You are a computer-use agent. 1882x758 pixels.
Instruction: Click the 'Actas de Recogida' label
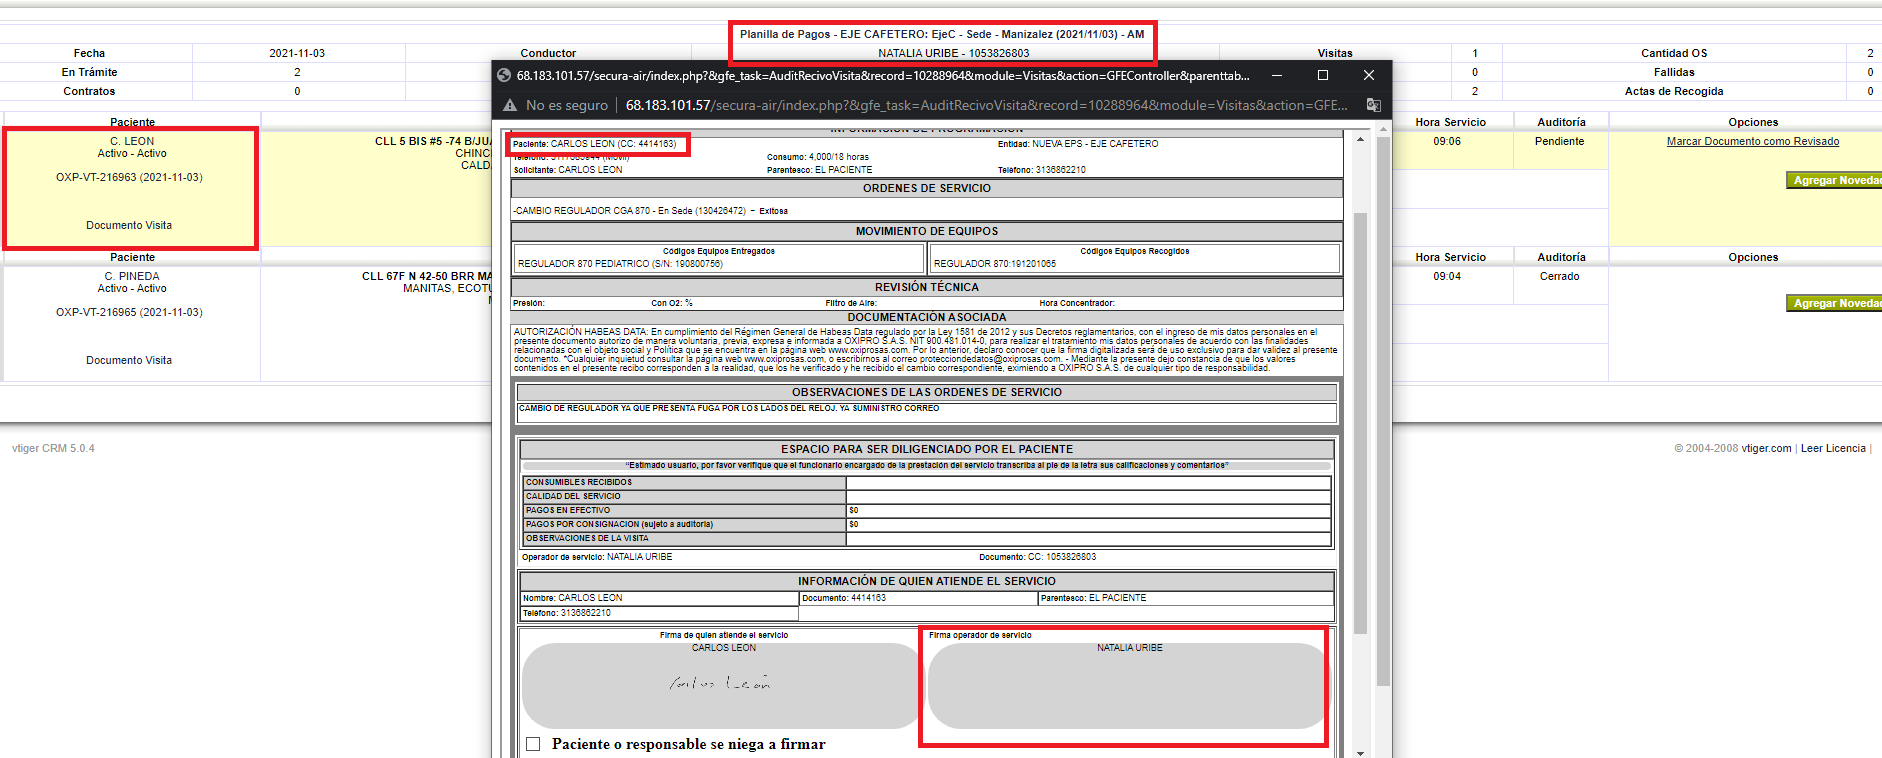click(x=1674, y=91)
